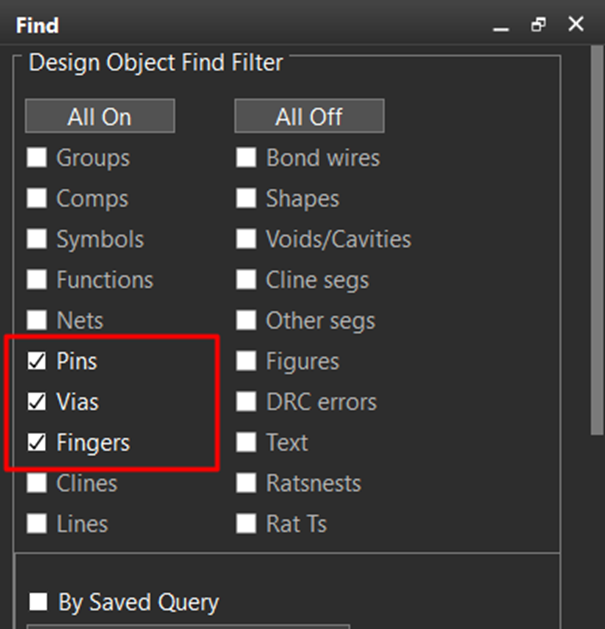Enable the Clines checkbox
Screen dimensions: 605x629
tap(37, 484)
